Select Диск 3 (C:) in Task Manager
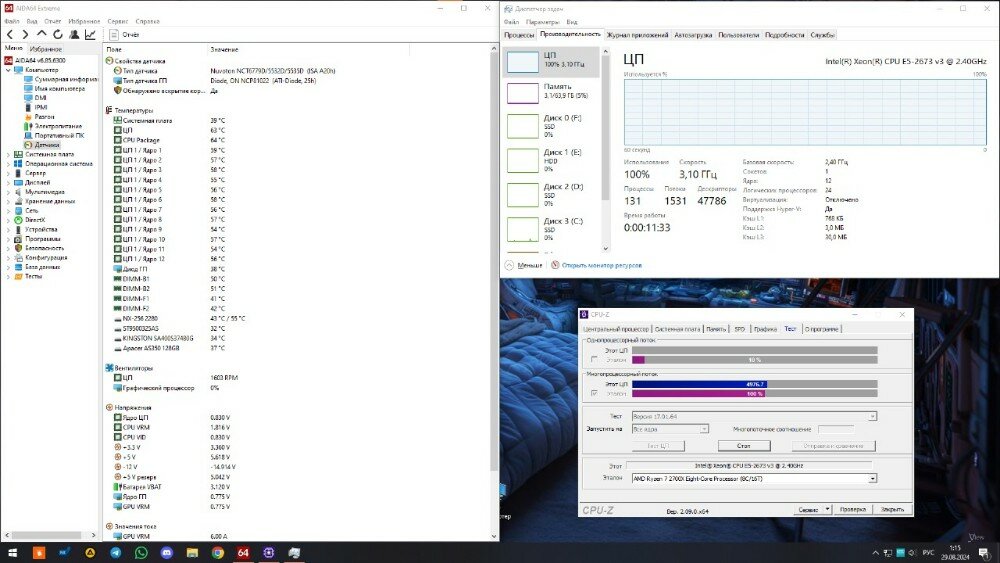 [x=552, y=230]
